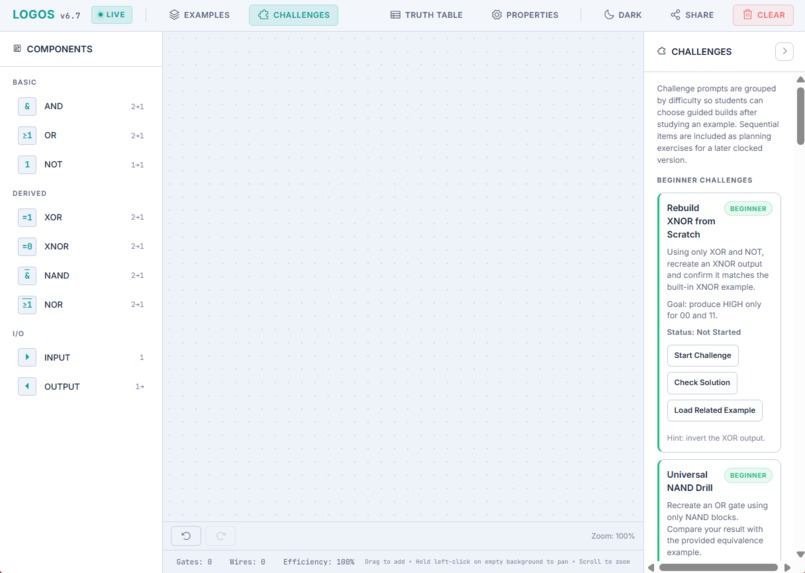Click the redo arrow button

pos(221,536)
